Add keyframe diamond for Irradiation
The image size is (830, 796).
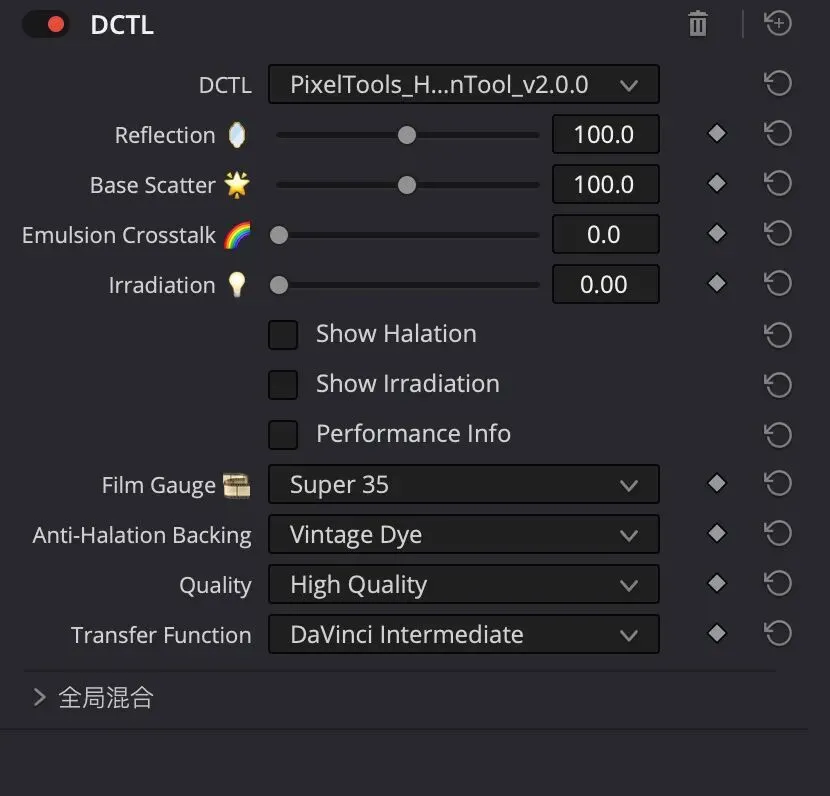(717, 283)
